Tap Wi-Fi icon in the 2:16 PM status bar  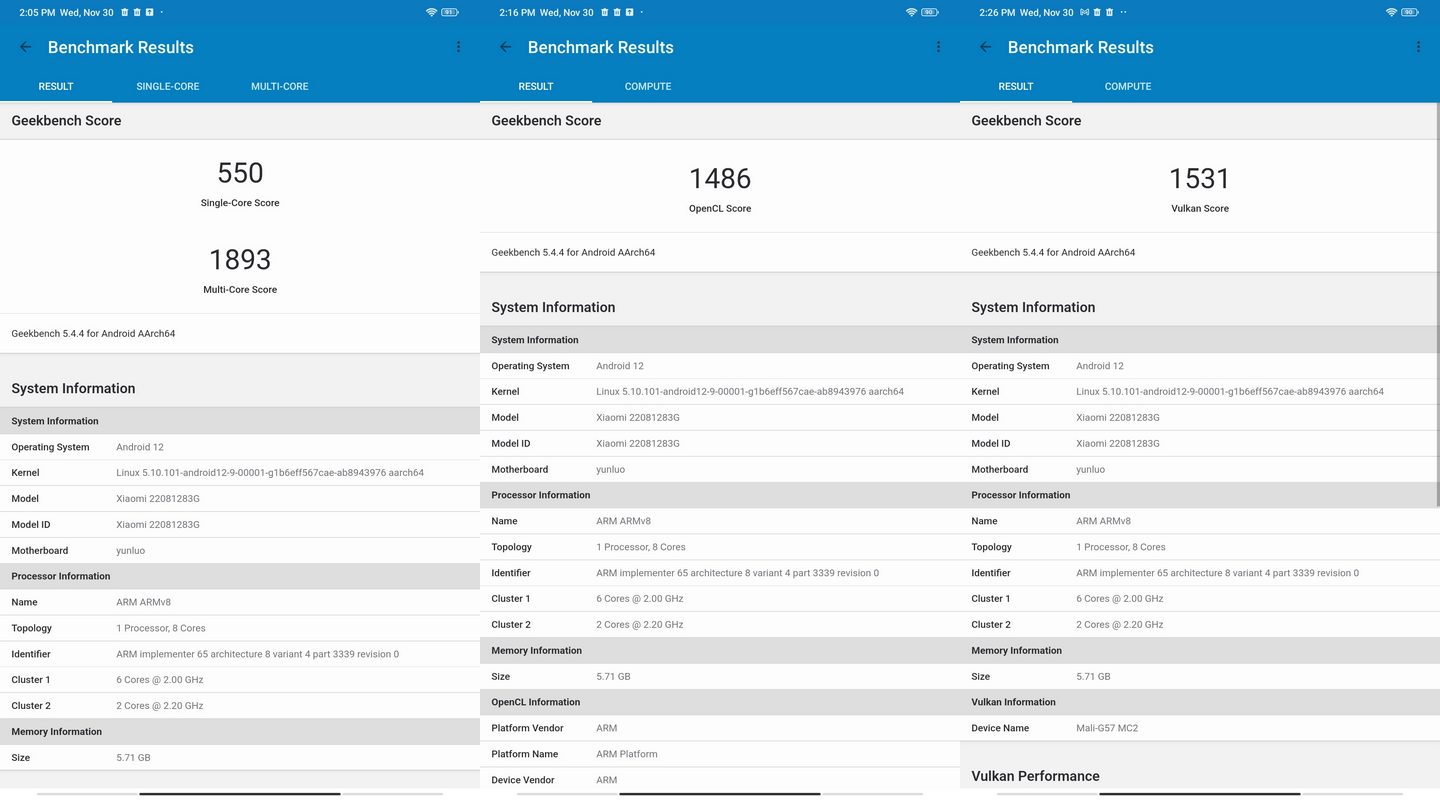coord(911,12)
